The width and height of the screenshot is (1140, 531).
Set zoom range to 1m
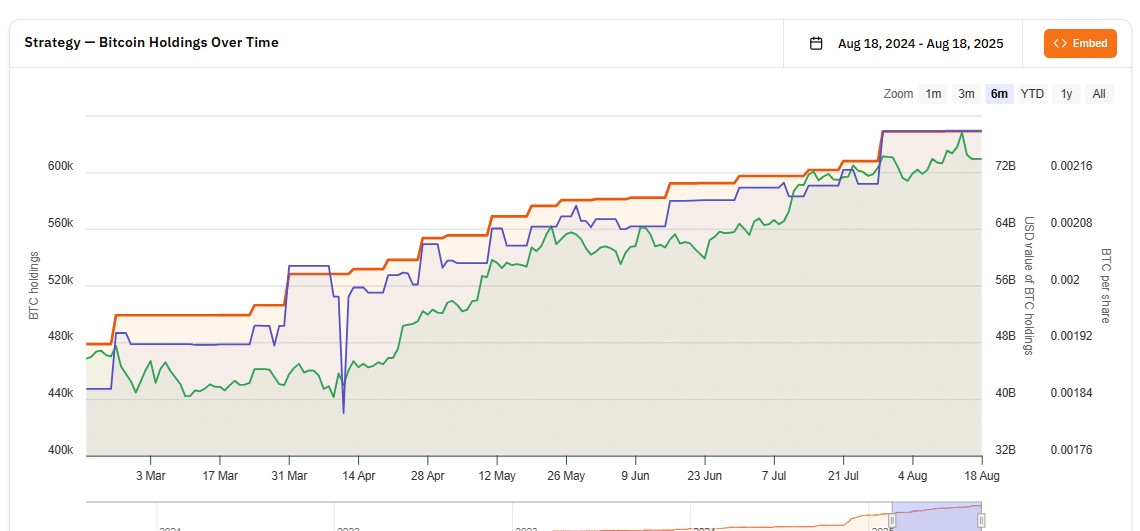point(933,94)
